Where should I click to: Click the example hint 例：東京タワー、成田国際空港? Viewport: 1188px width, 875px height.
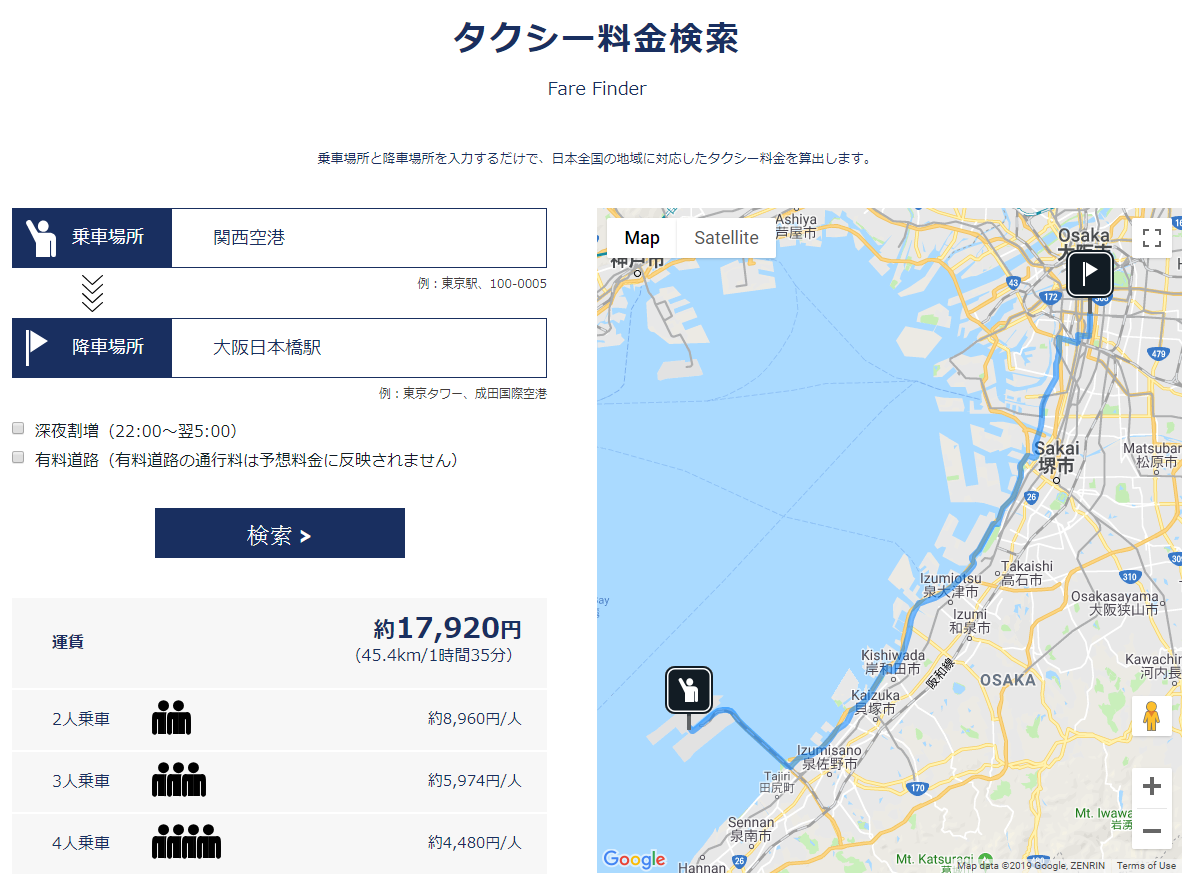tap(463, 393)
